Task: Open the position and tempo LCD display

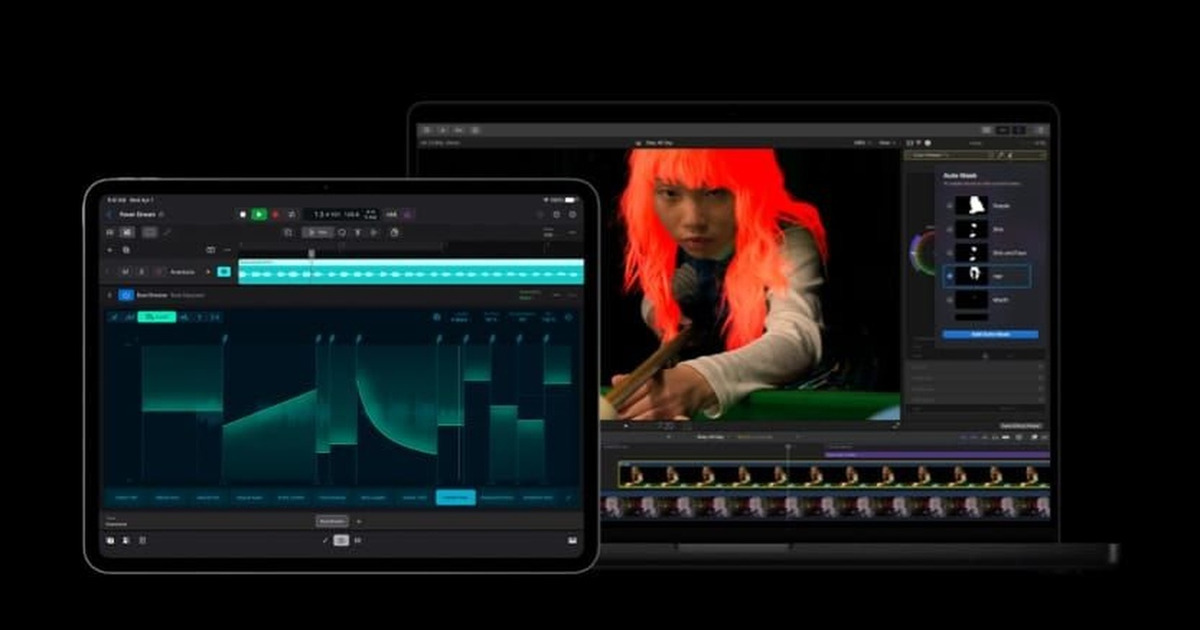Action: pos(340,214)
